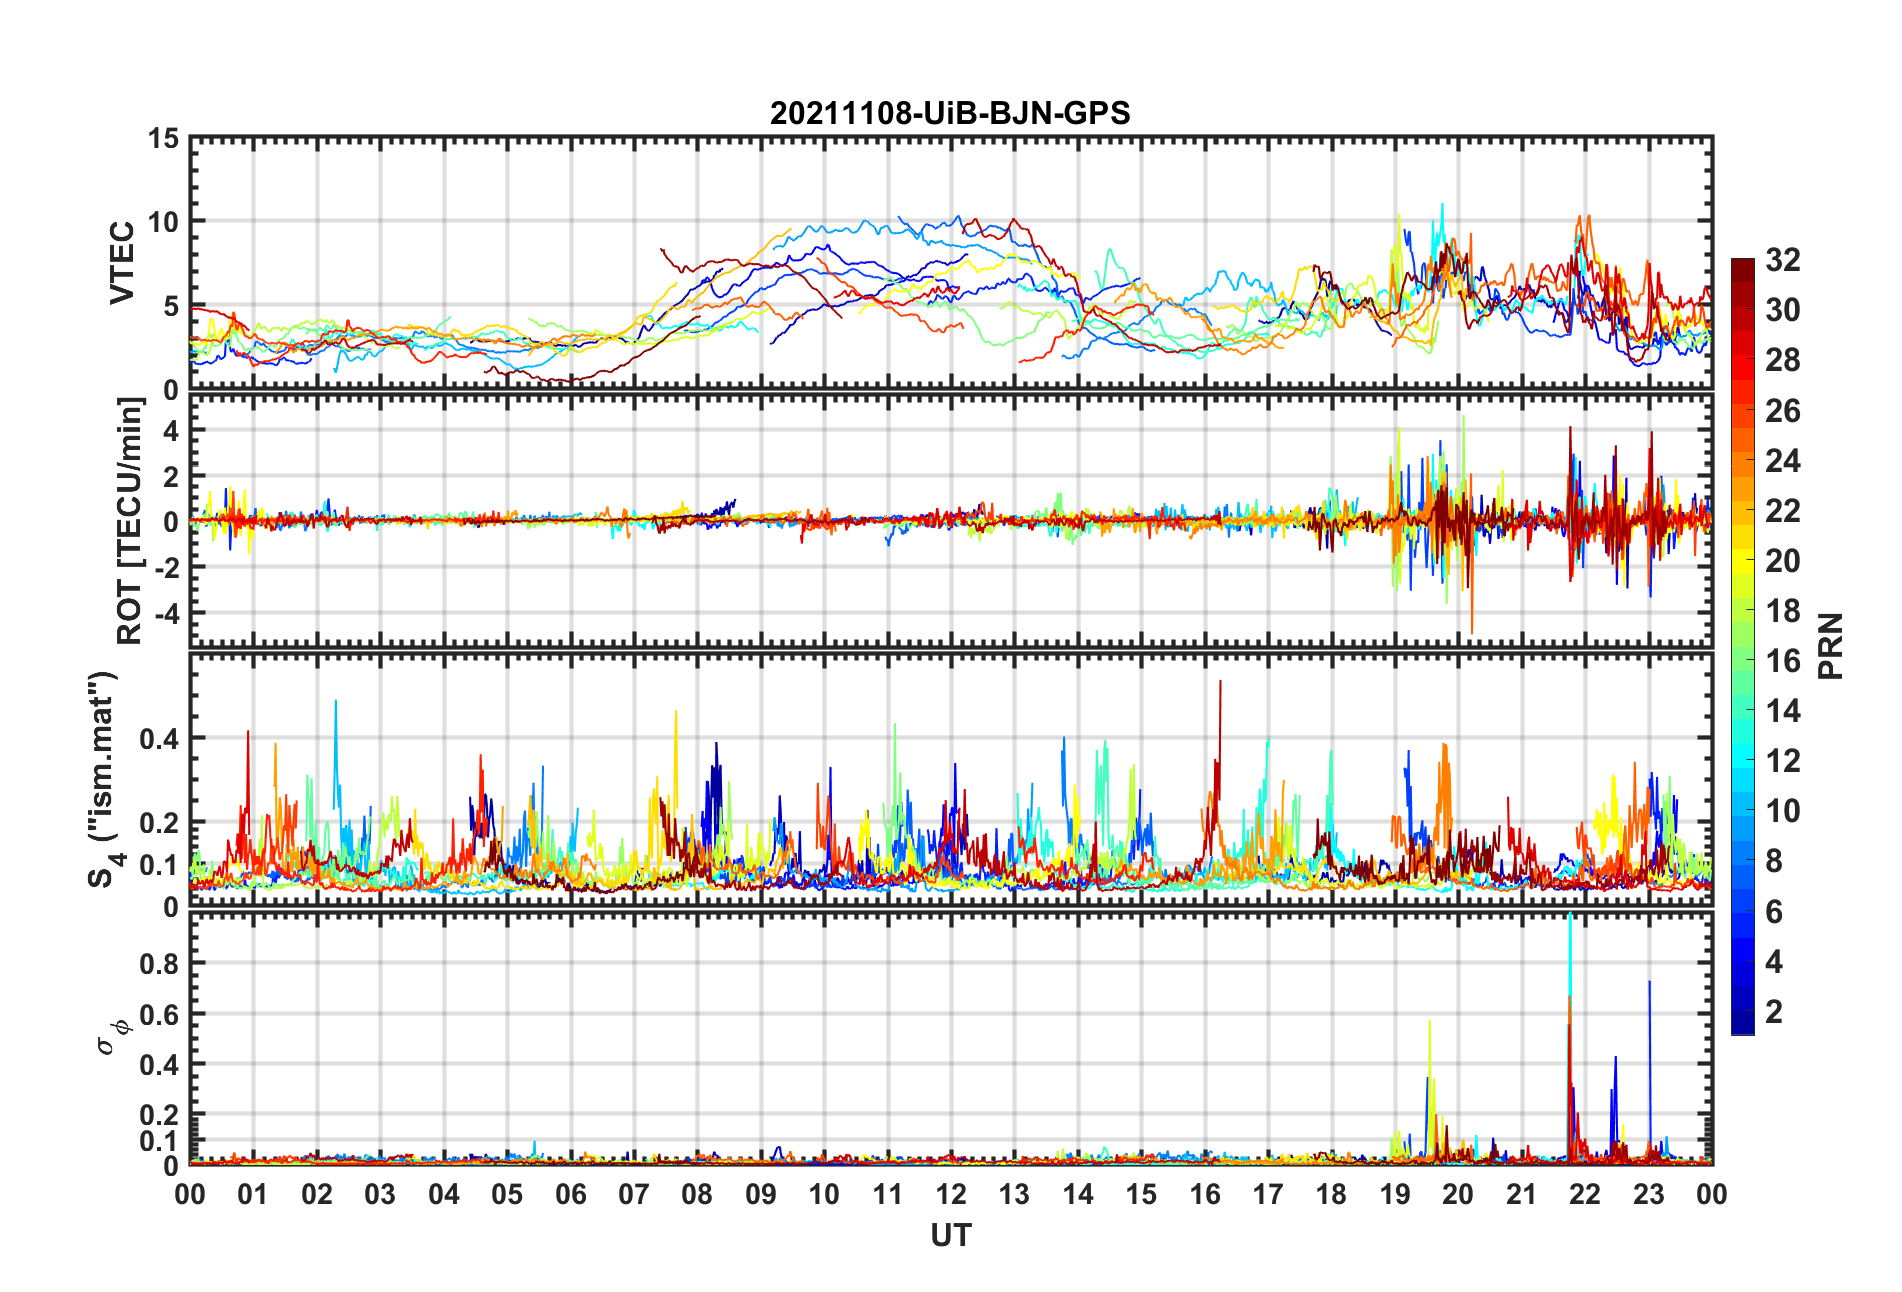Click x-axis tick label 06

[571, 1194]
